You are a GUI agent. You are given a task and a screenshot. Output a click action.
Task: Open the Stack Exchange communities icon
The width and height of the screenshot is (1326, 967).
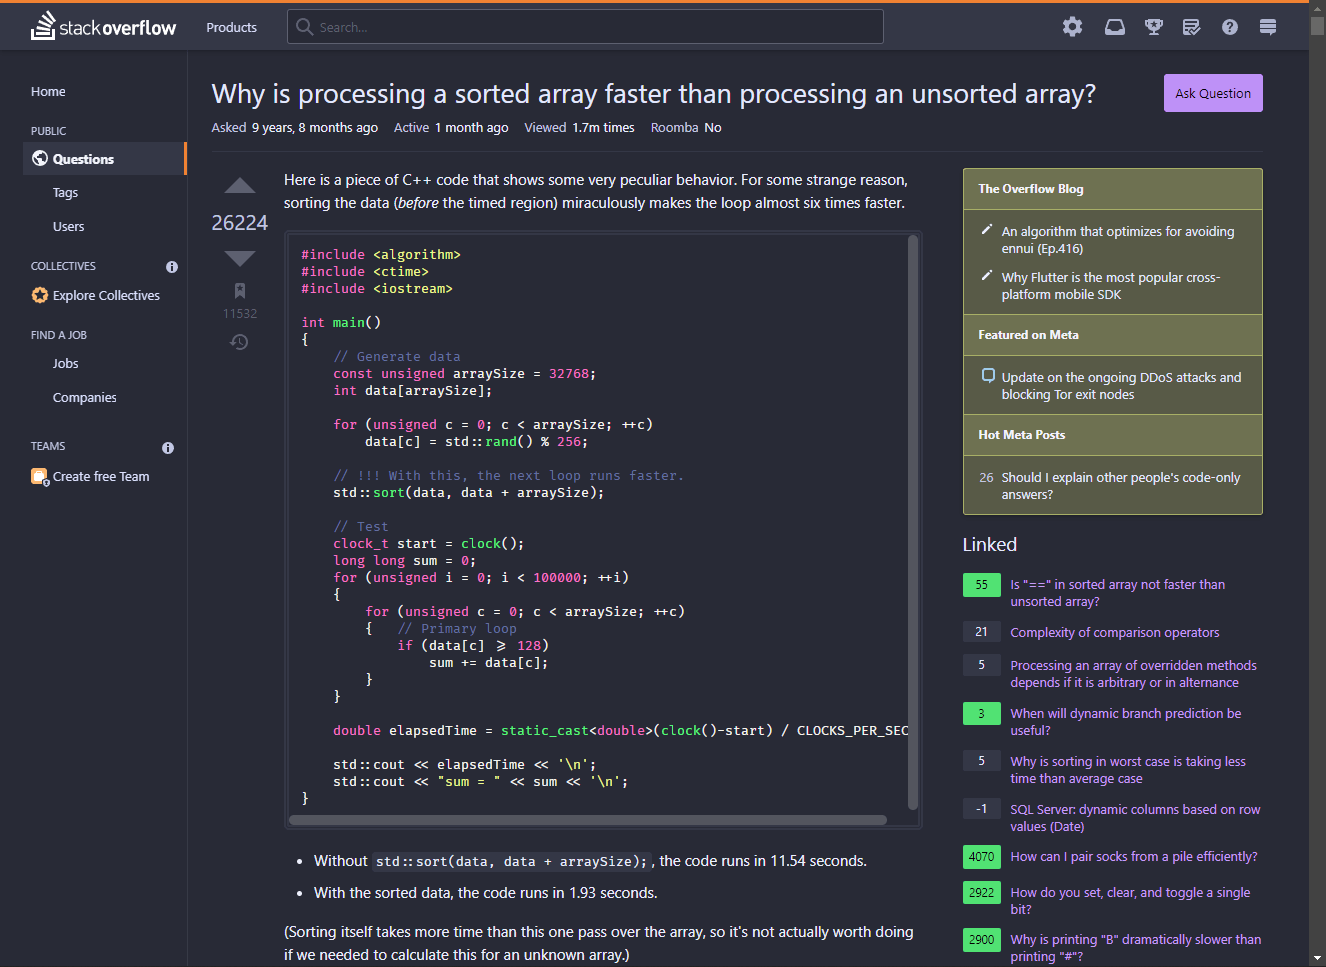pos(1267,27)
